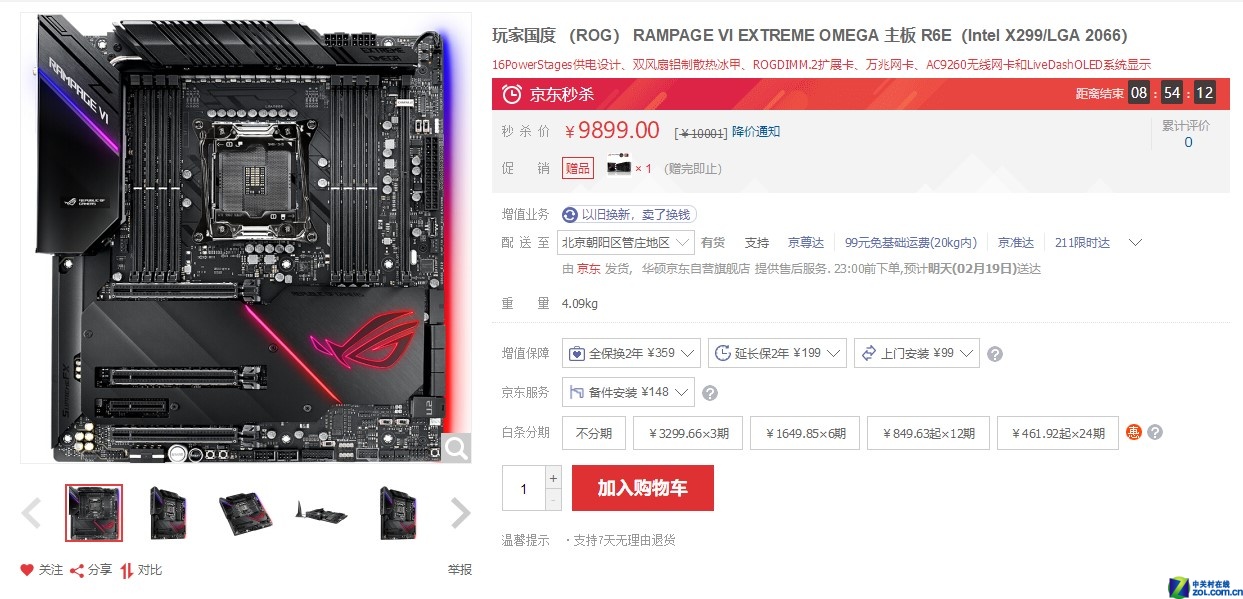Expand the 备件安装 ¥148 service dropdown
The height and width of the screenshot is (599, 1243).
(628, 392)
